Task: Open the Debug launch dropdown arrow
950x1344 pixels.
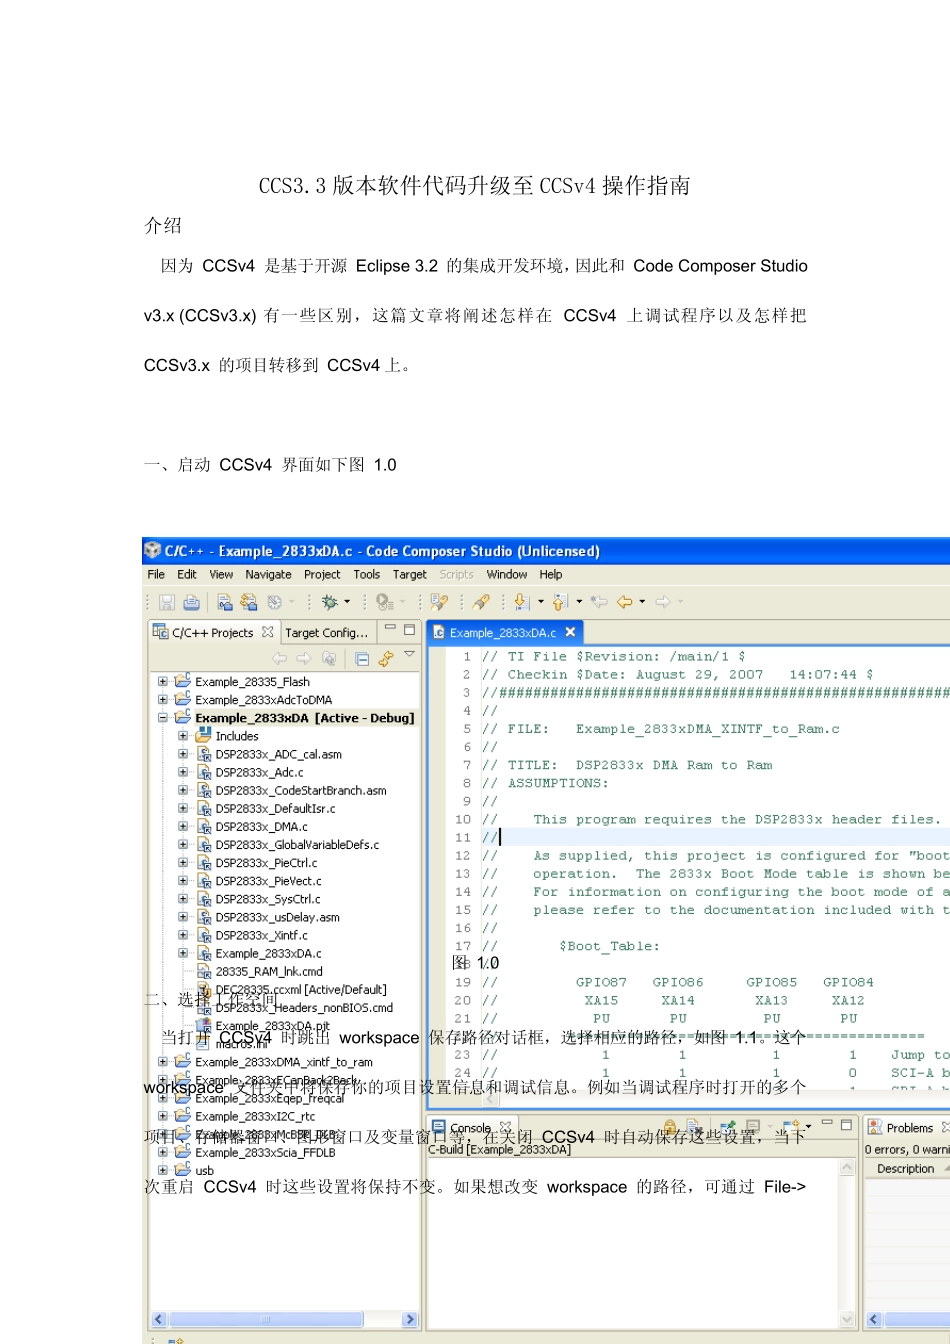Action: [x=347, y=602]
